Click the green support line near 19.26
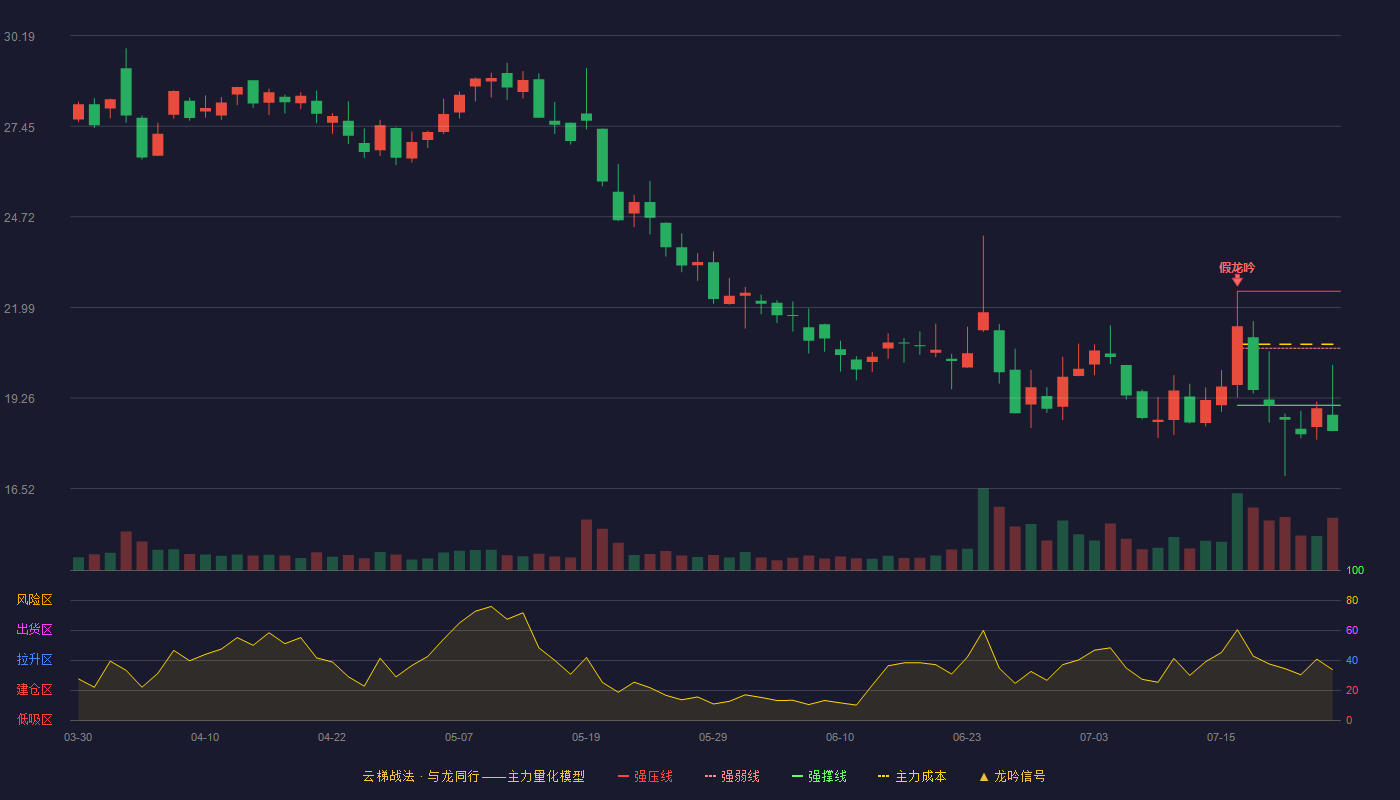 pos(1288,405)
